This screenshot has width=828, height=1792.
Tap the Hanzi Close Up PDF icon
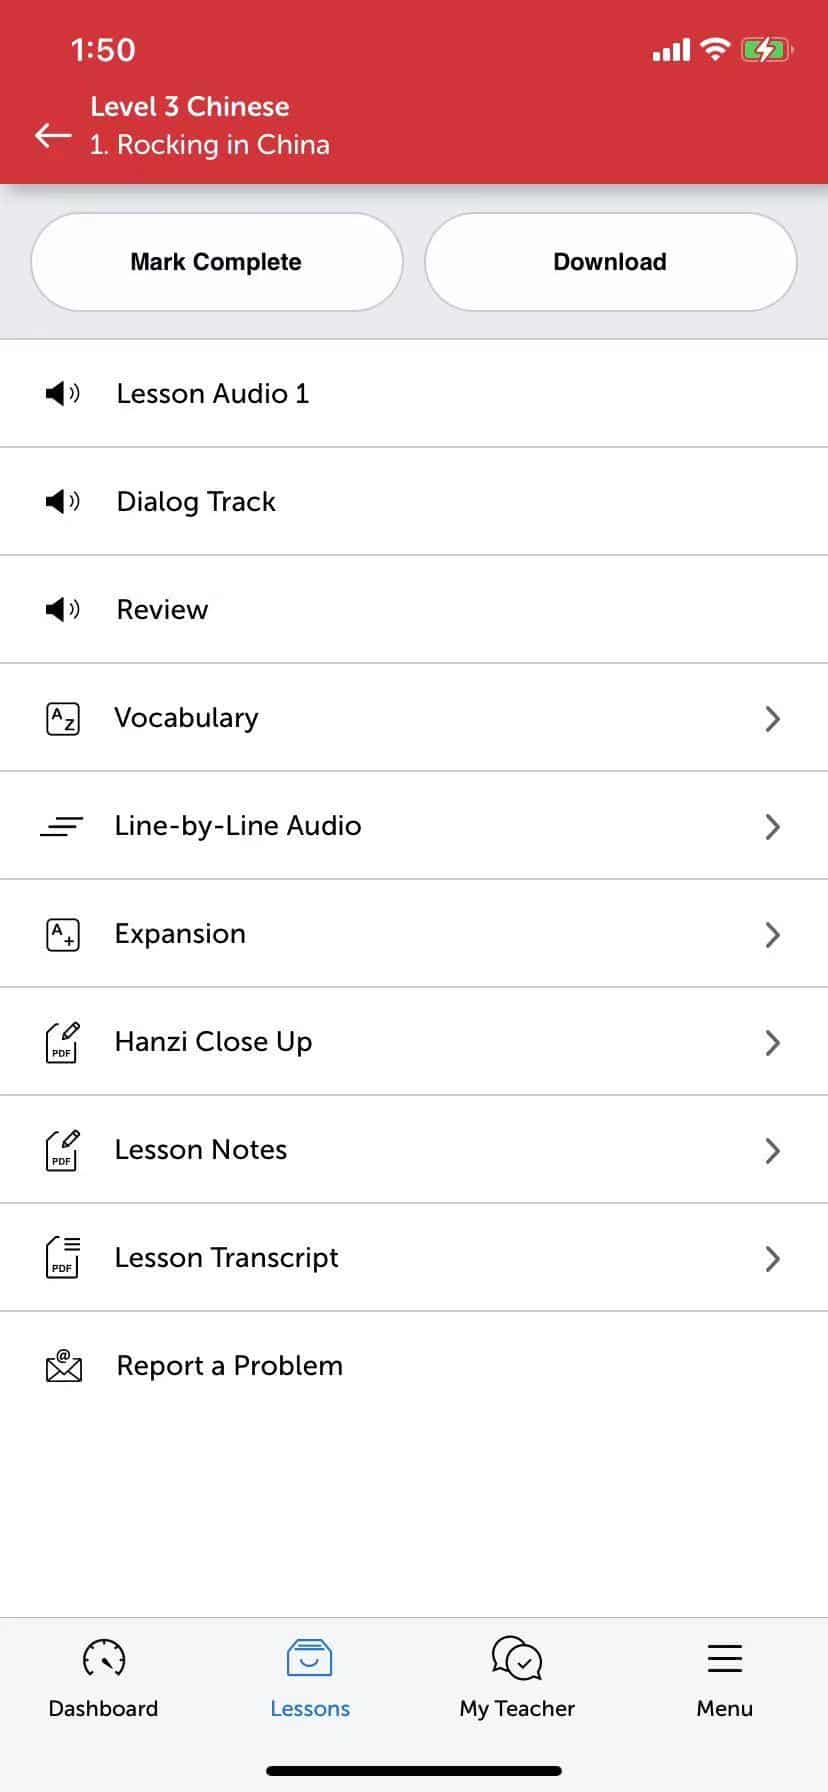[x=63, y=1042]
